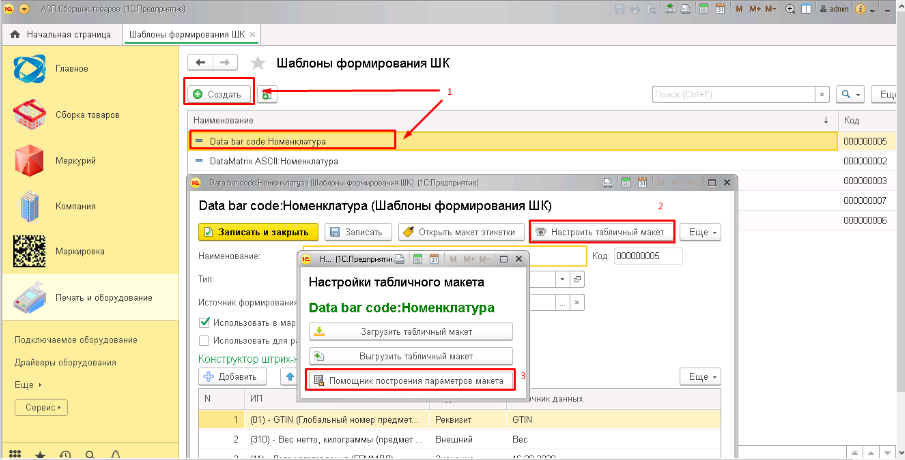Toggle panel layout icon in title bar
Viewport: 905px width, 460px height.
(x=806, y=9)
